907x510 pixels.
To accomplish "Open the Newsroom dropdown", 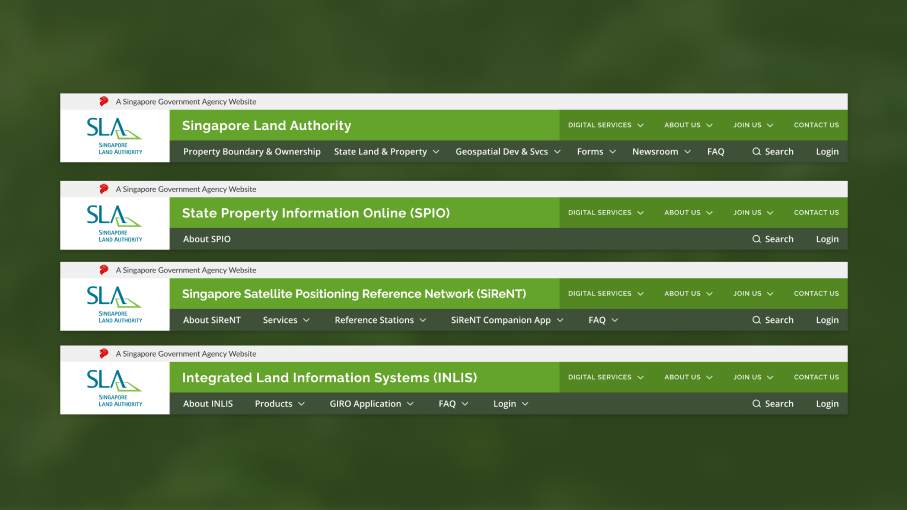I will pos(661,151).
